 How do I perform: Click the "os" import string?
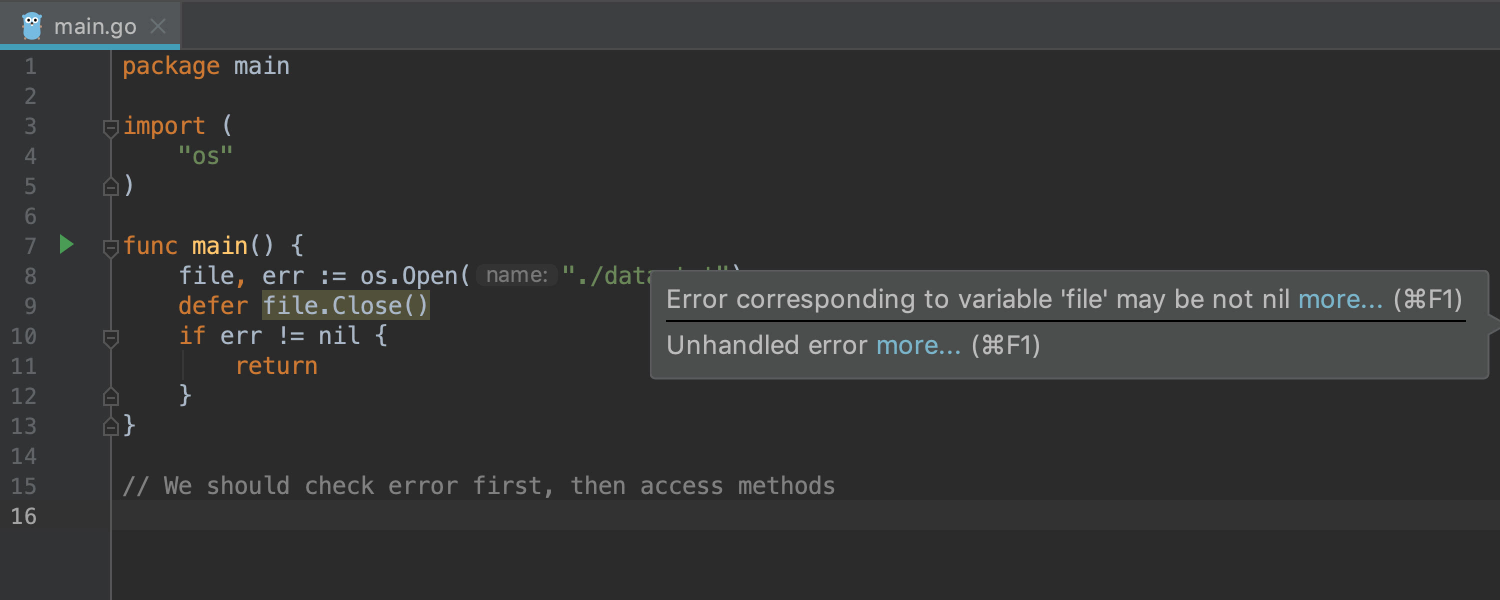[205, 156]
